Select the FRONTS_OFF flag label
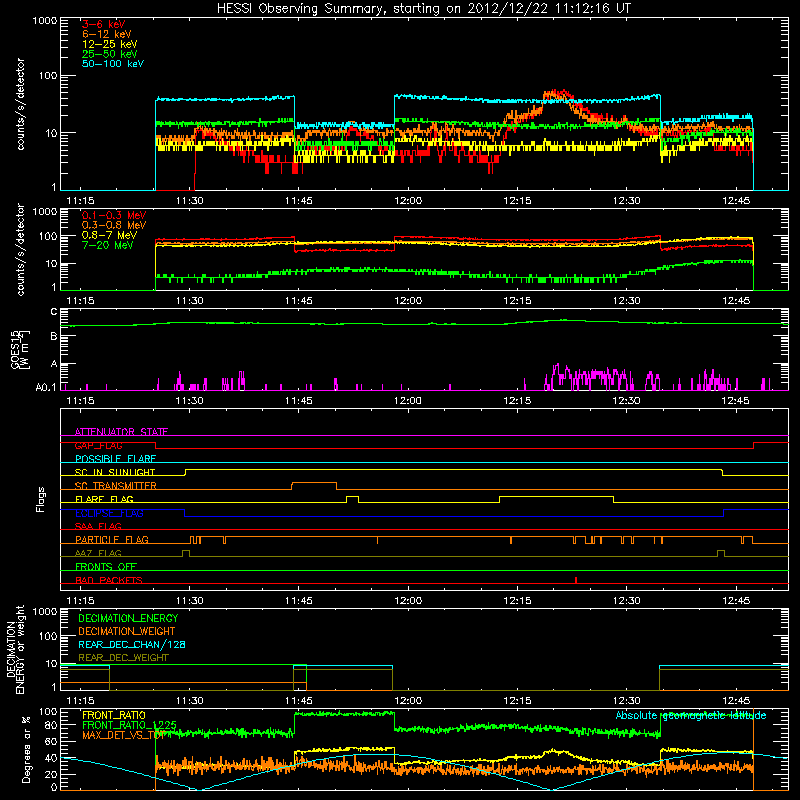 point(106,567)
